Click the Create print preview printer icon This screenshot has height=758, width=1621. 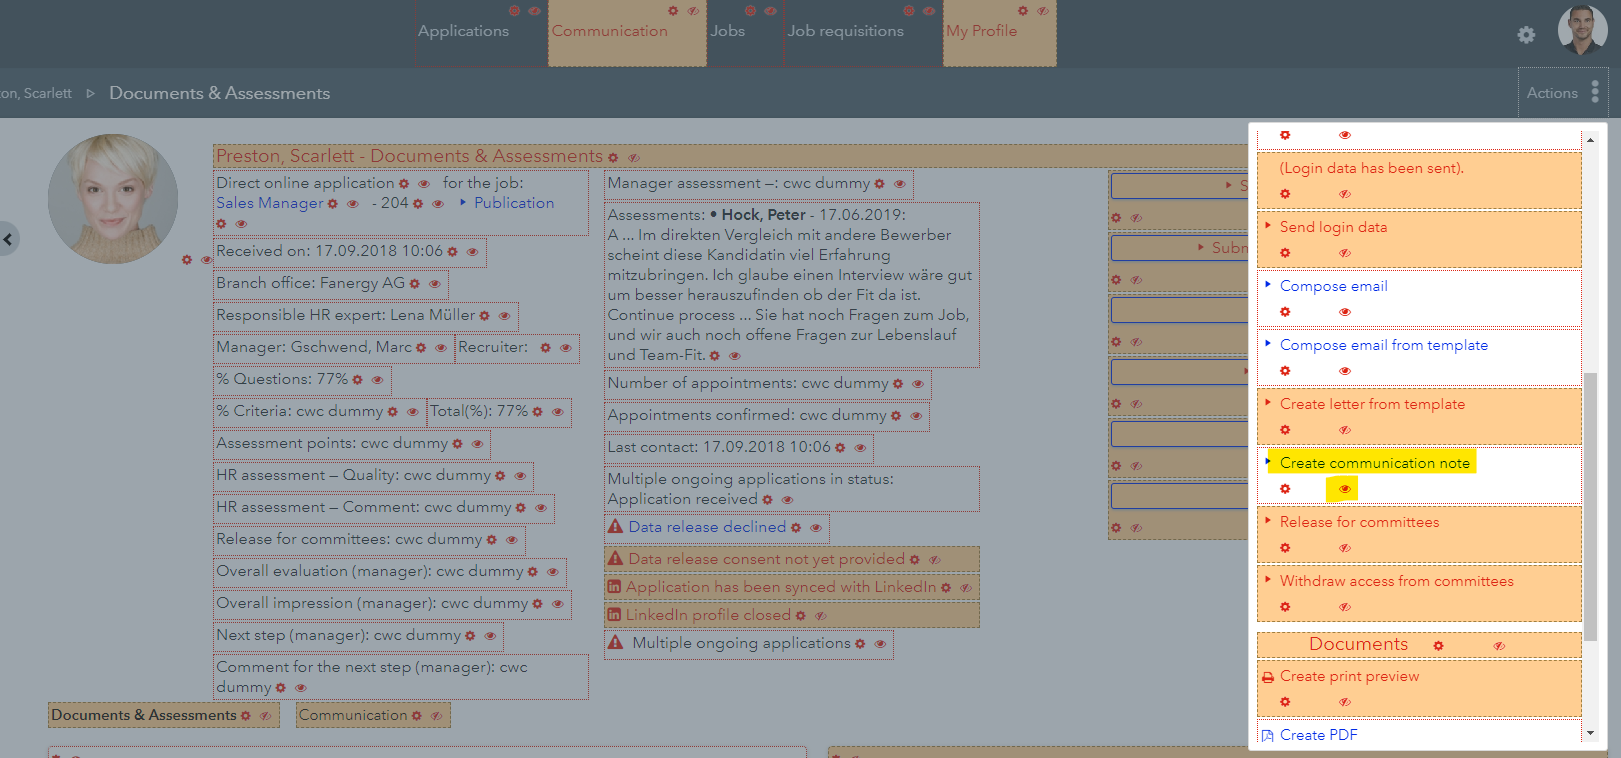coord(1268,677)
